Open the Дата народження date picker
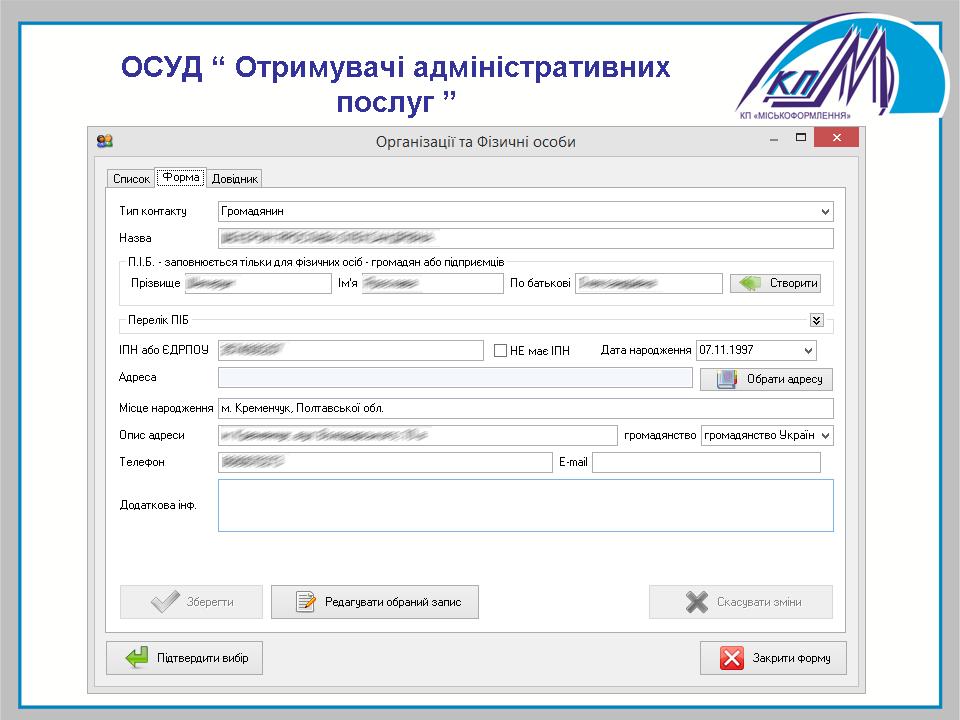 point(808,351)
